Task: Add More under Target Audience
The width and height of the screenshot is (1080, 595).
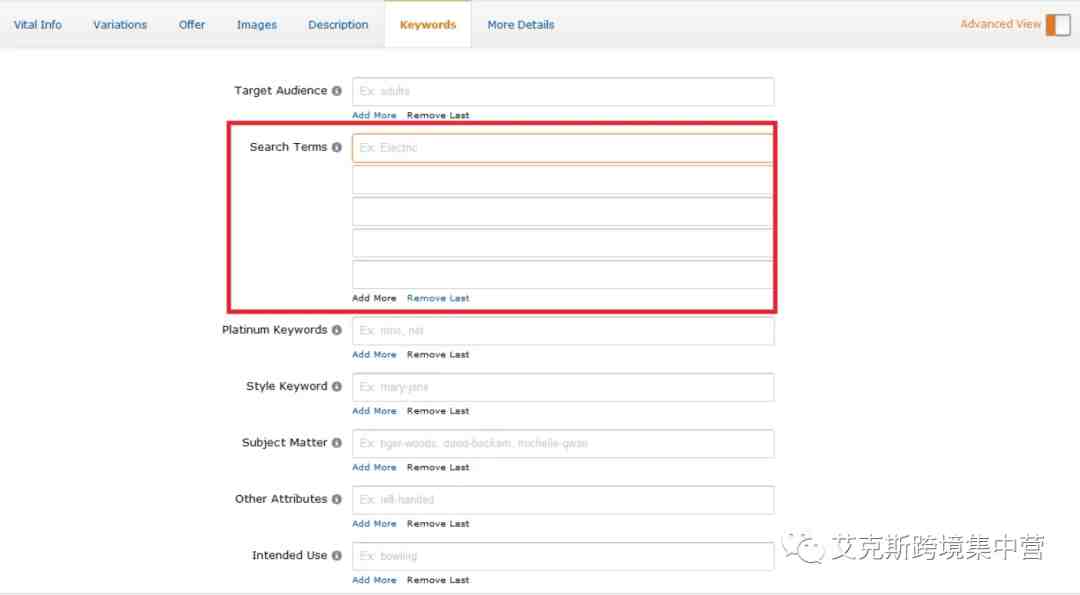Action: [374, 116]
